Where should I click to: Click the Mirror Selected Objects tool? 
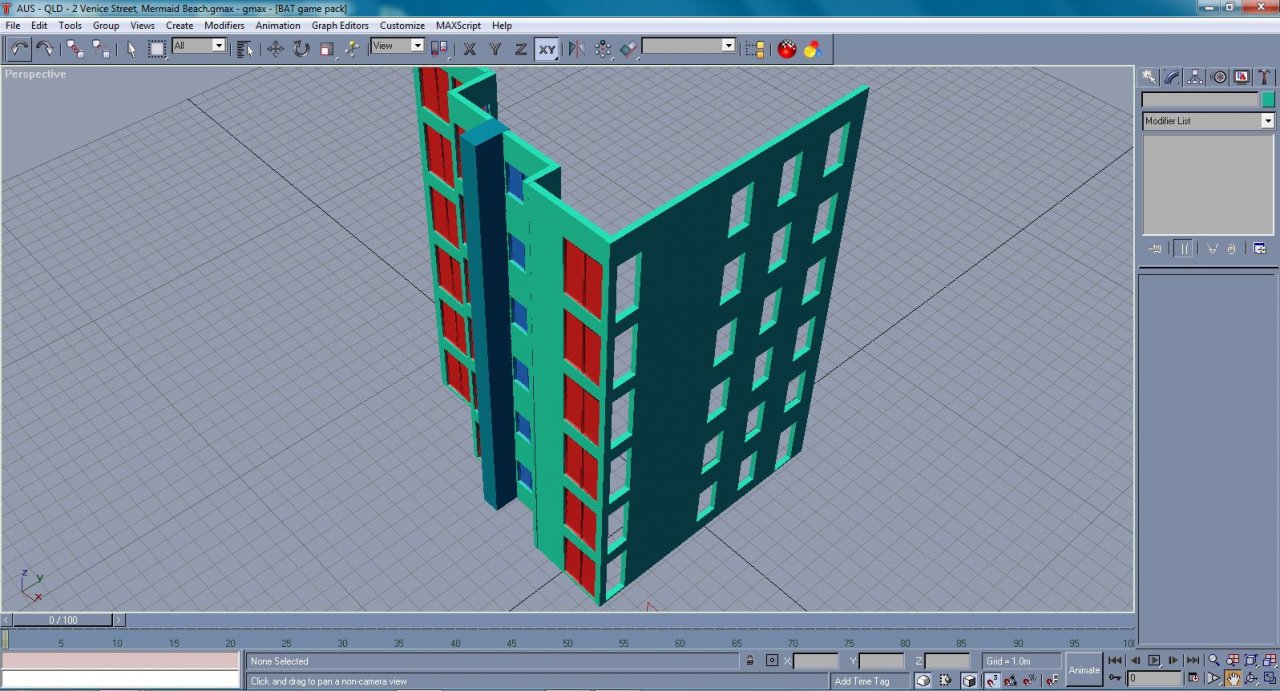click(577, 48)
